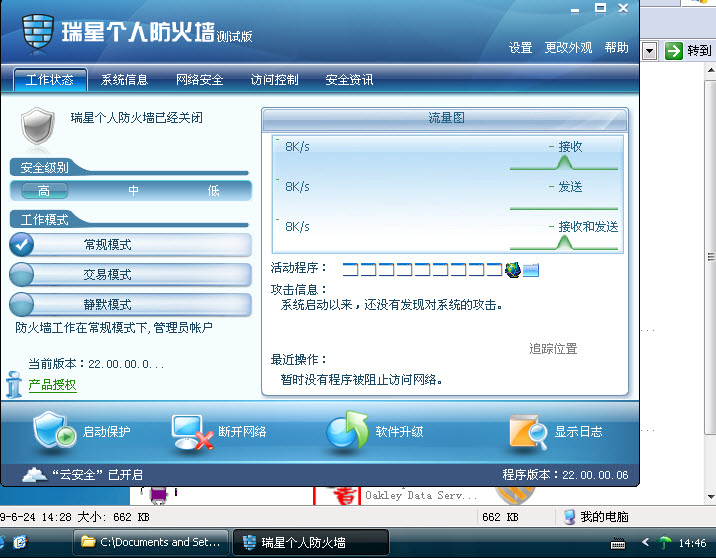
Task: Click the green Go arrow icon
Action: click(673, 50)
